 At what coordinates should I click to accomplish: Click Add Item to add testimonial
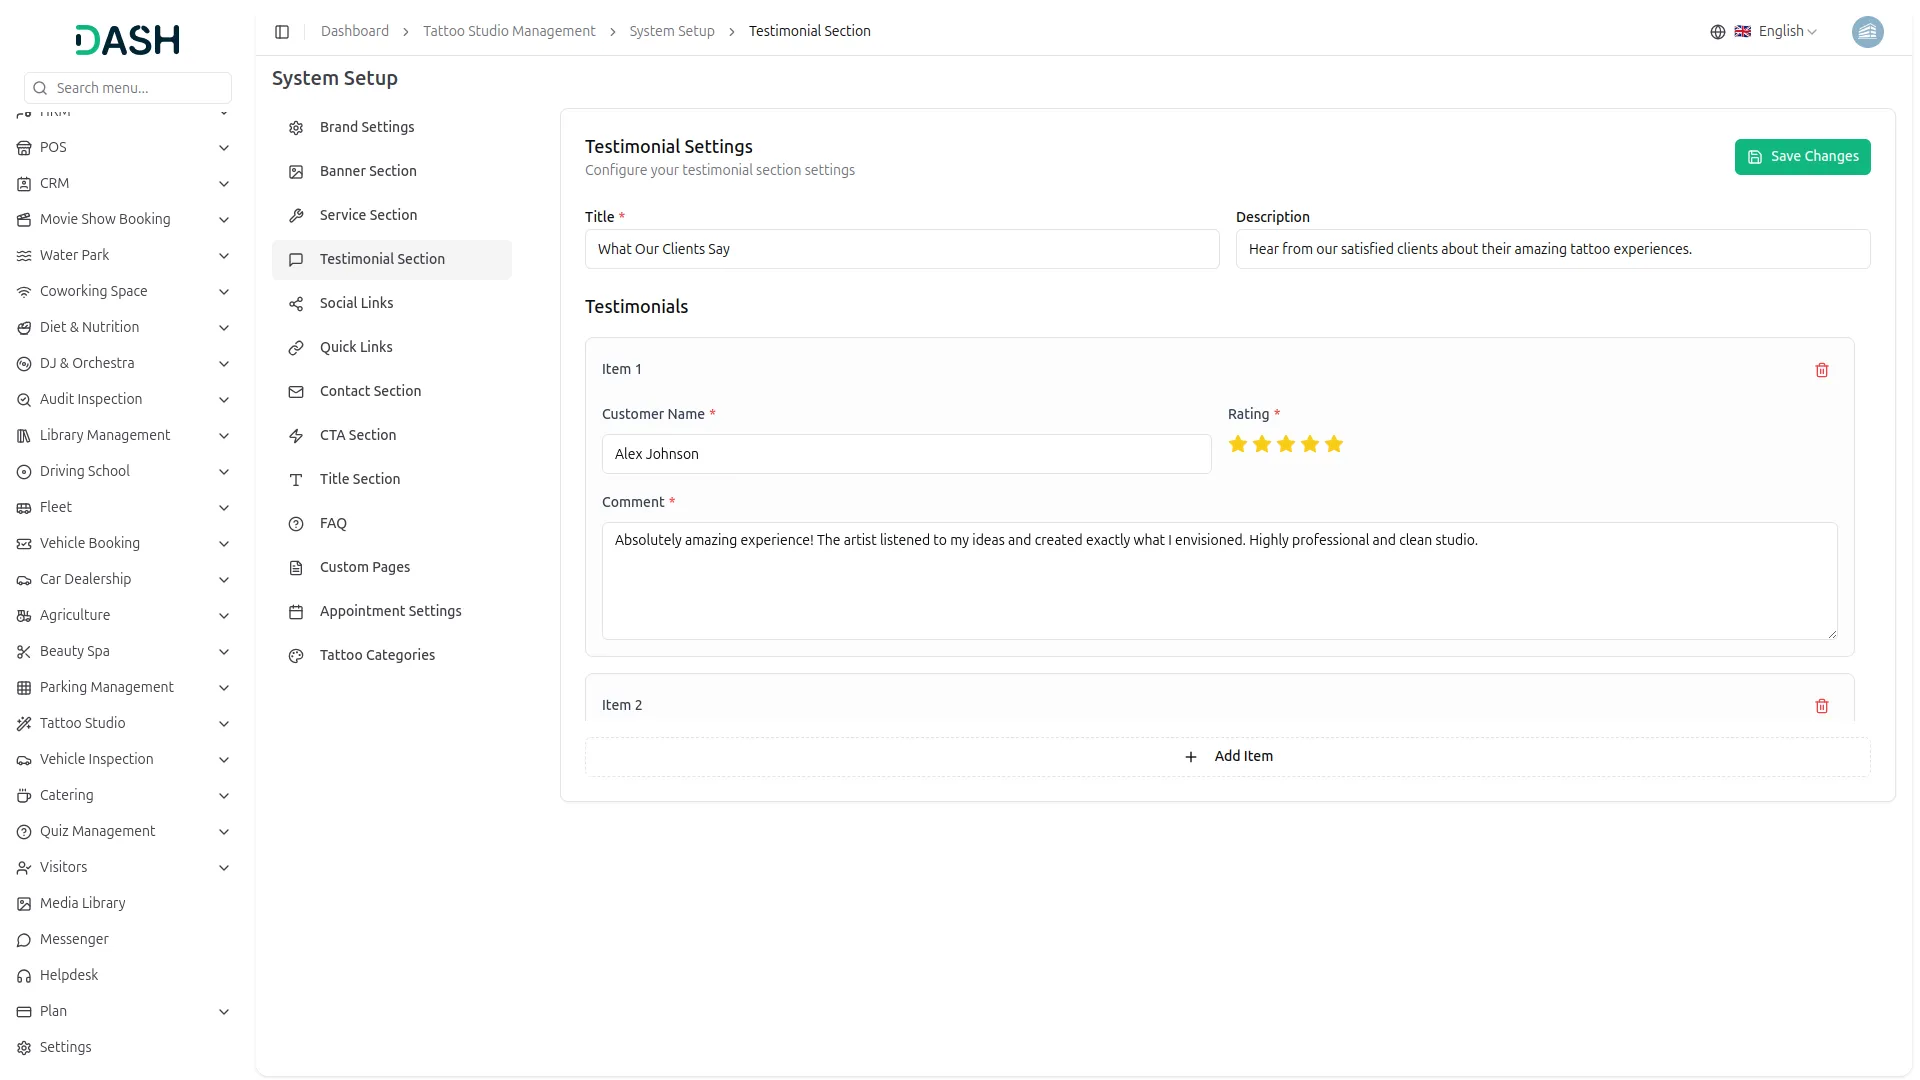[x=1228, y=757]
